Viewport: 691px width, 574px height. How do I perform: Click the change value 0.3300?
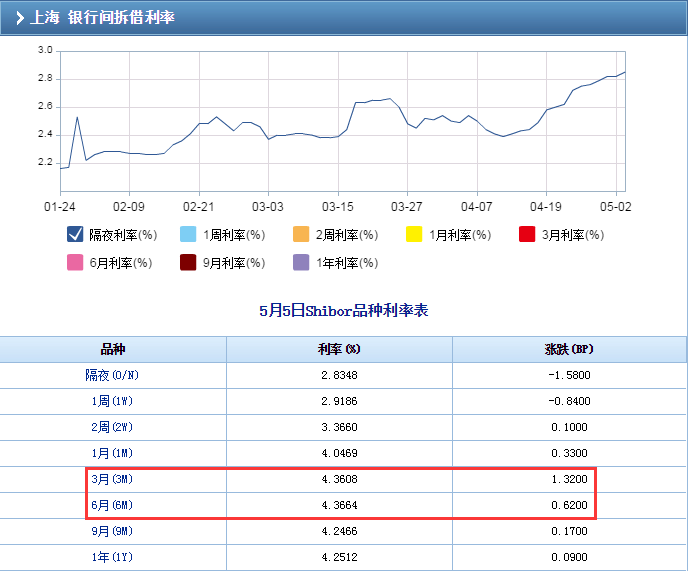click(569, 453)
